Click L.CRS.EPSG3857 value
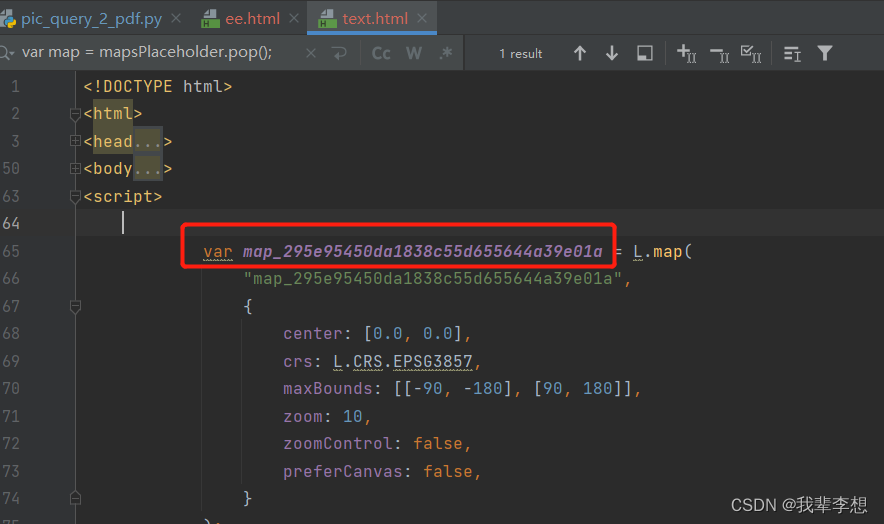The image size is (884, 524). pyautogui.click(x=403, y=362)
